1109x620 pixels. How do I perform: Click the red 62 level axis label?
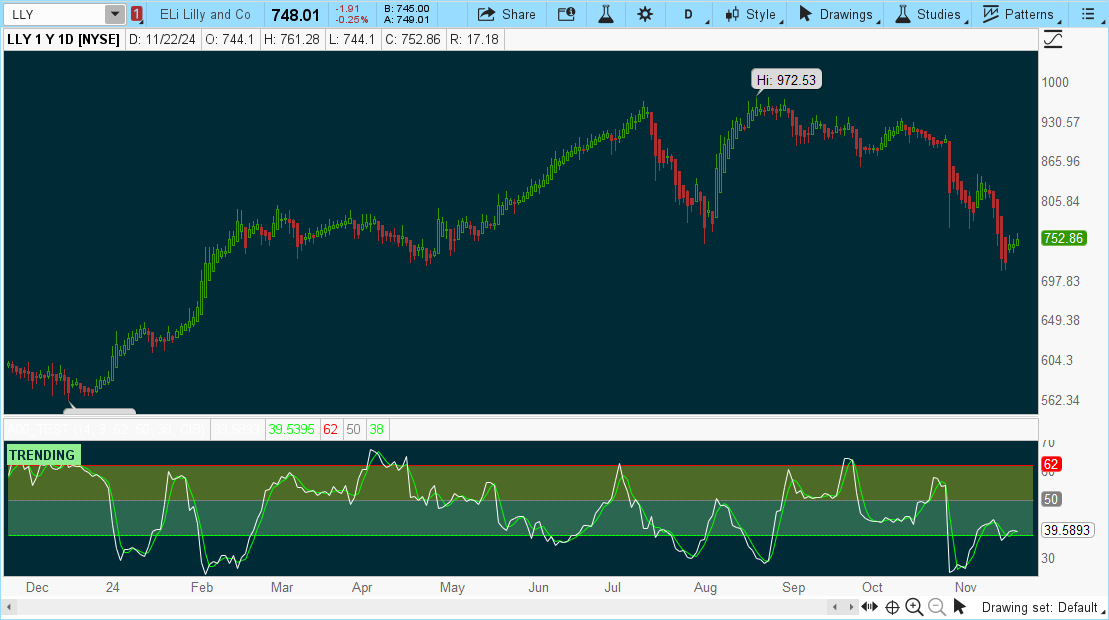tap(1051, 464)
